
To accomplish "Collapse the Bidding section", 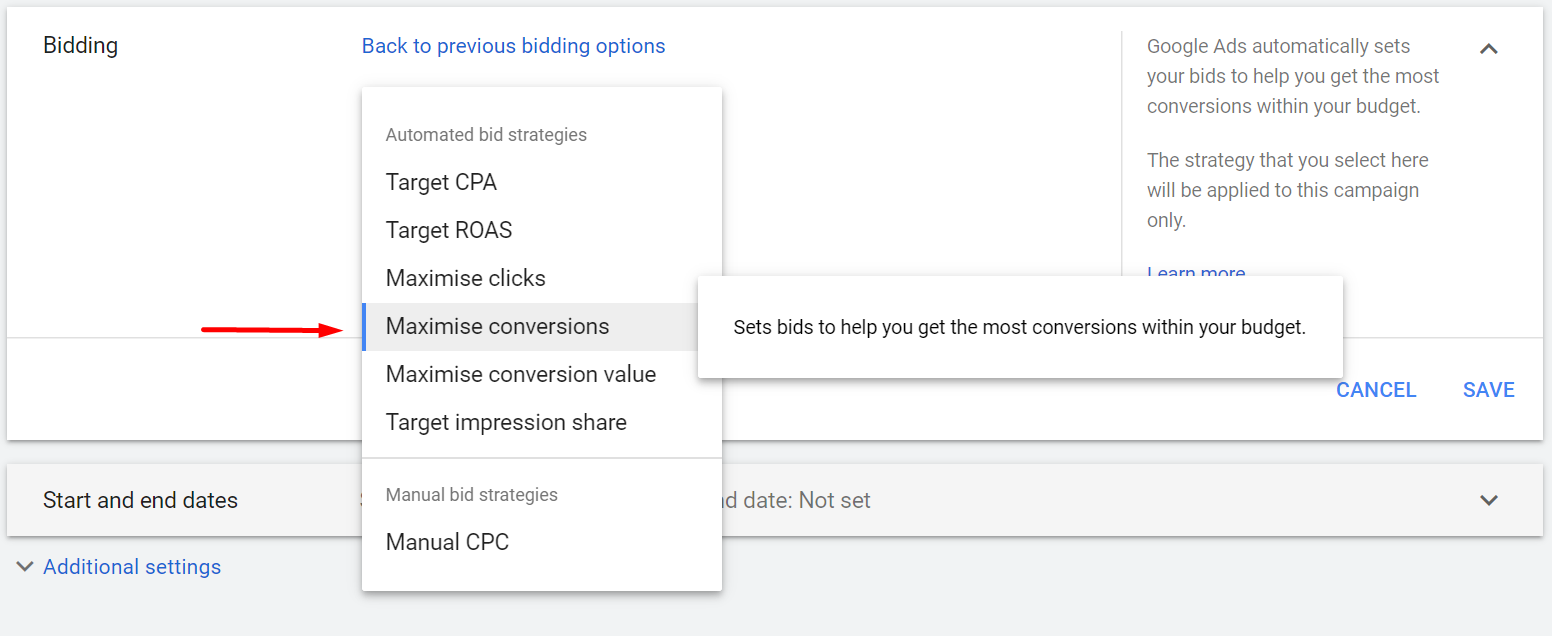I will (x=1488, y=48).
